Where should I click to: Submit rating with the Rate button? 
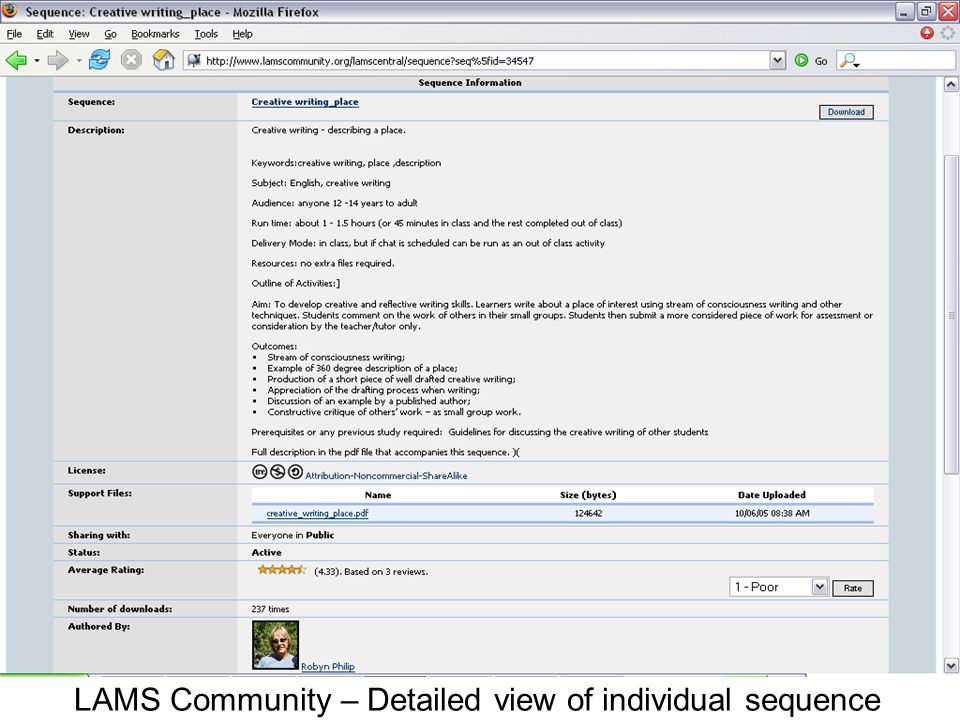[x=853, y=588]
